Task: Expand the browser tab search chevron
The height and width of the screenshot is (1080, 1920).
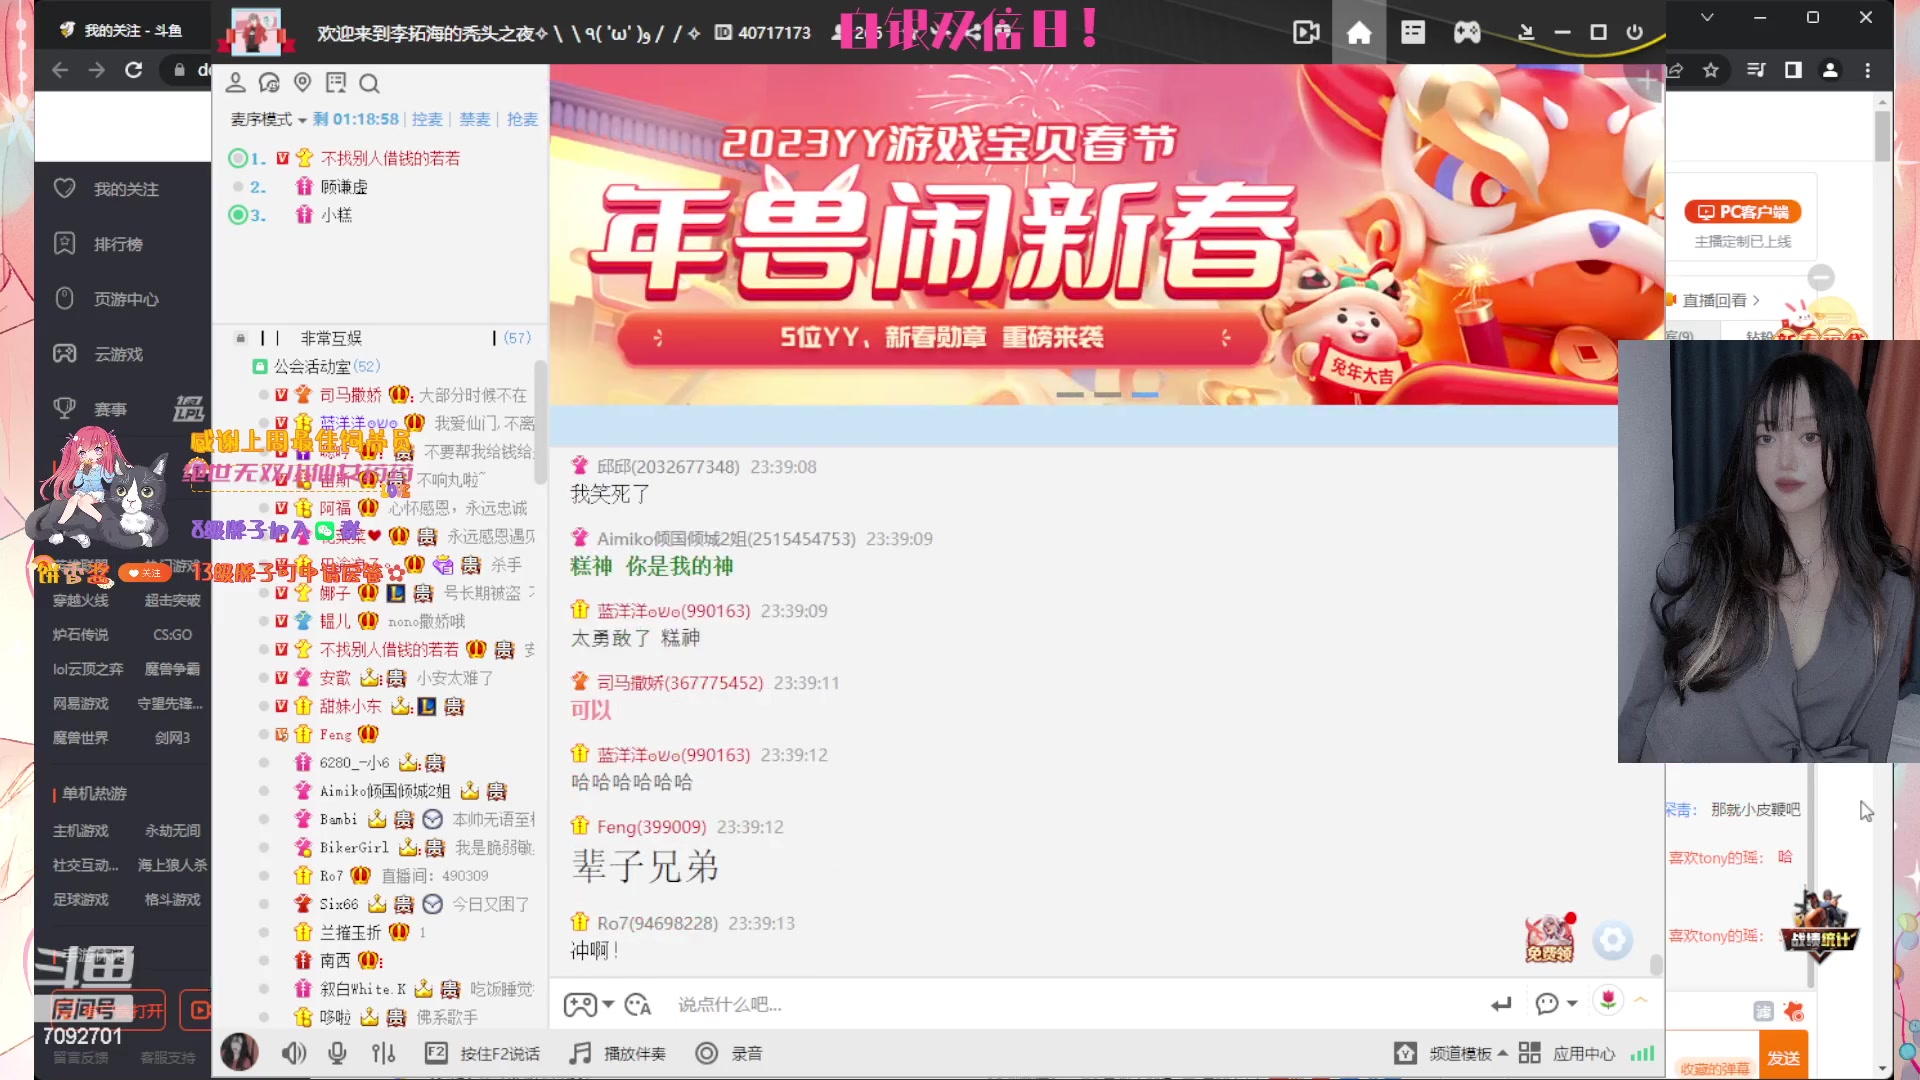Action: coord(1707,17)
